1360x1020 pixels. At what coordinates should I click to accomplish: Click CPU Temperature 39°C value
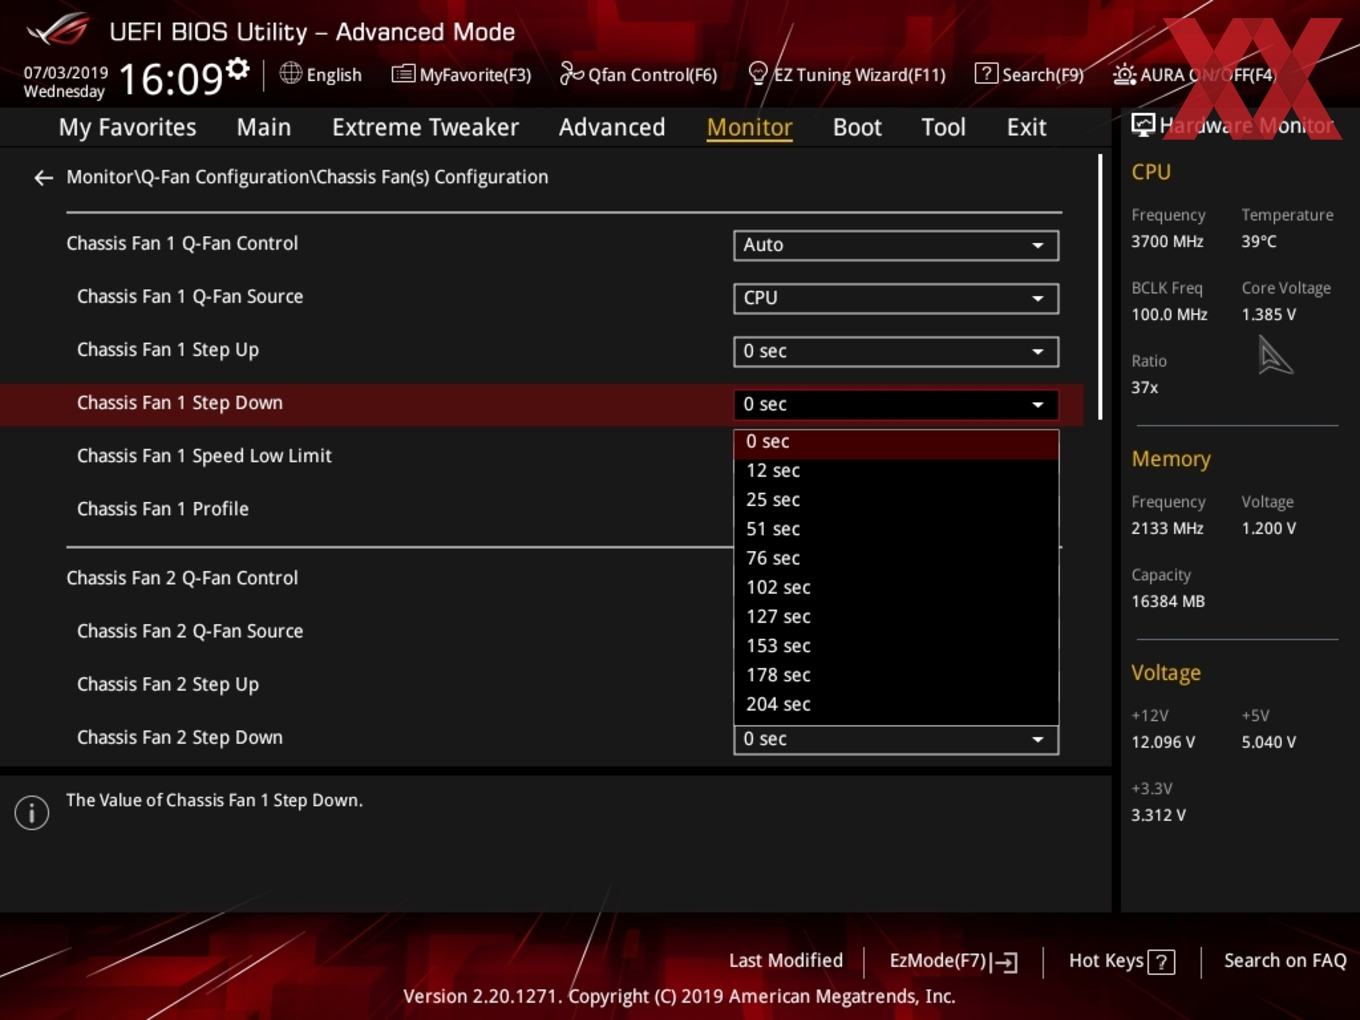point(1259,242)
